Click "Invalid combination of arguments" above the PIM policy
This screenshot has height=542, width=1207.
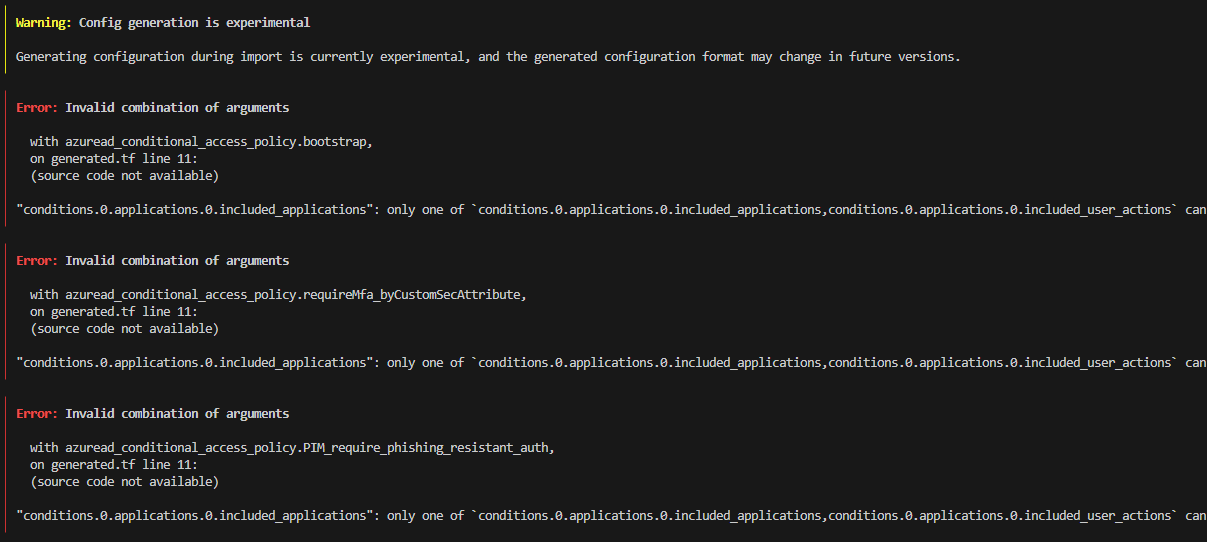(177, 414)
